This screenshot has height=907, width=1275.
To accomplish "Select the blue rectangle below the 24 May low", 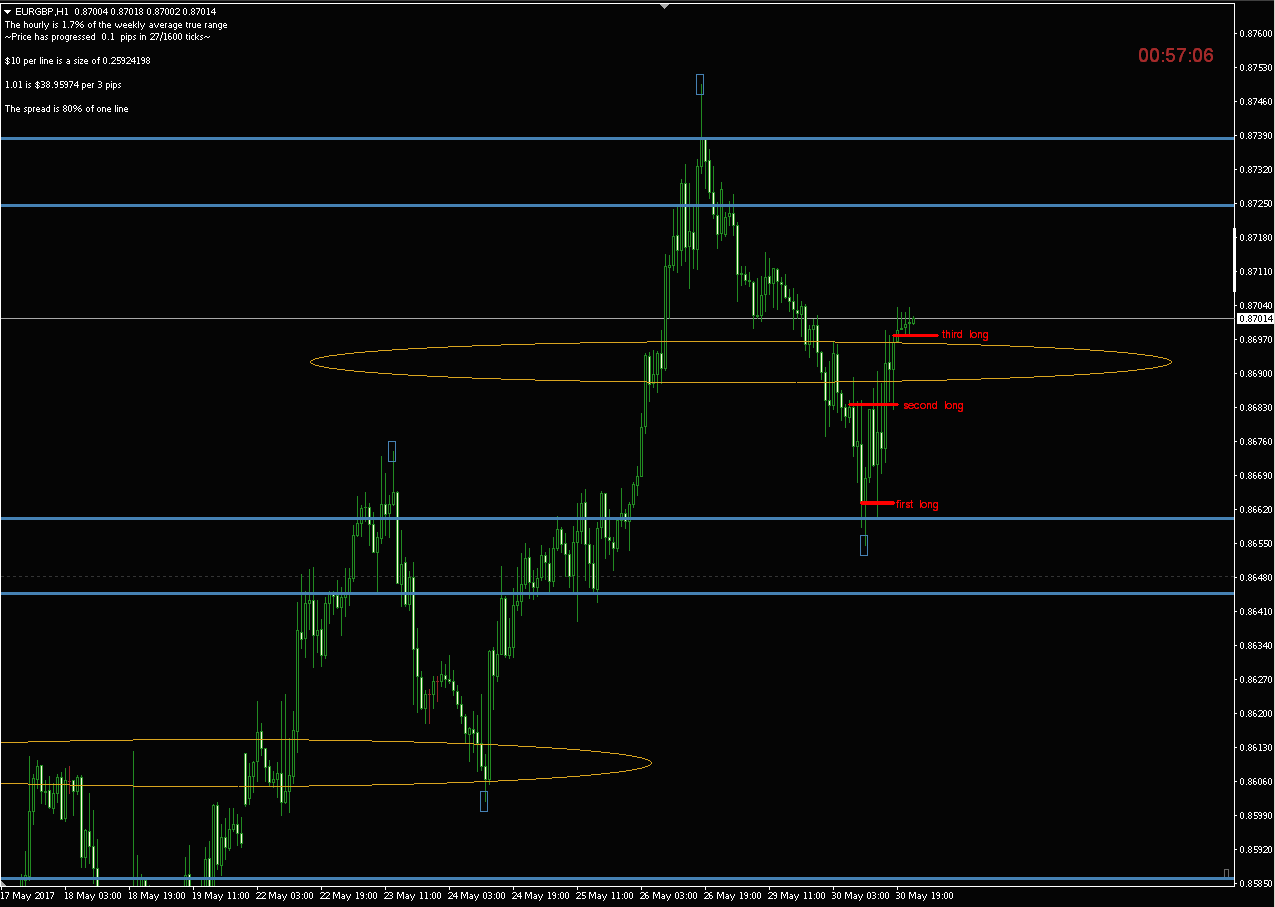I will [484, 801].
